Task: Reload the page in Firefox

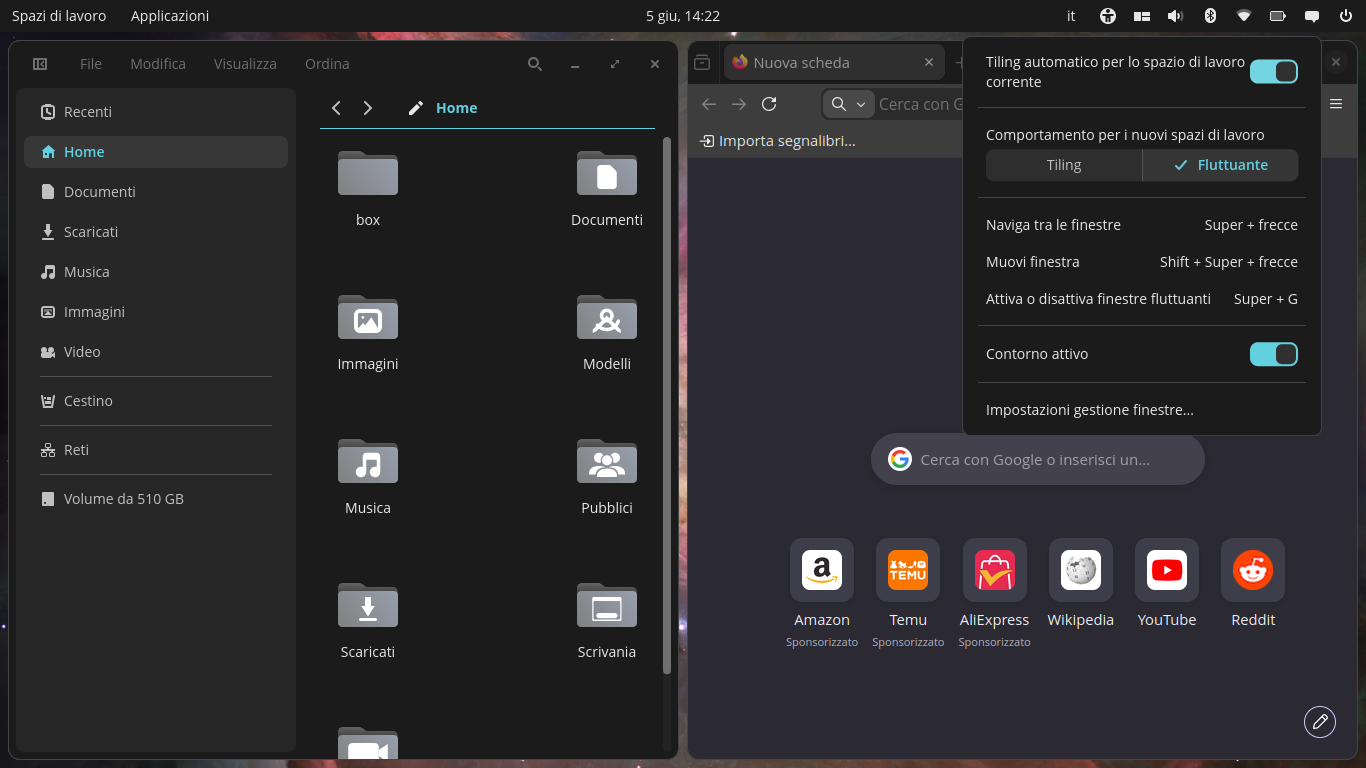Action: (769, 104)
